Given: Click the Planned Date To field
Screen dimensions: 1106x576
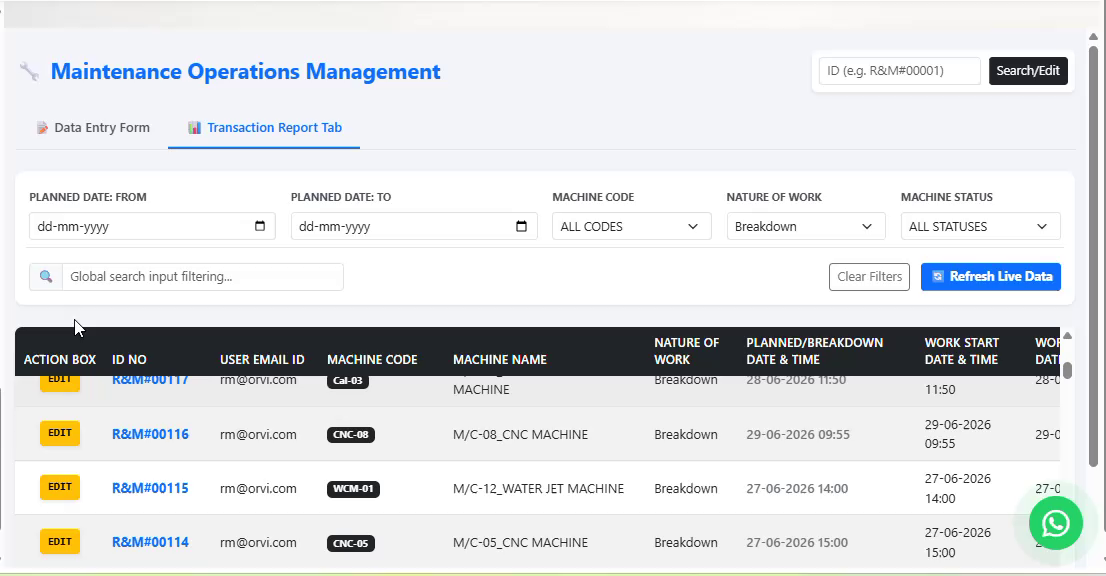Looking at the screenshot, I should tap(413, 226).
